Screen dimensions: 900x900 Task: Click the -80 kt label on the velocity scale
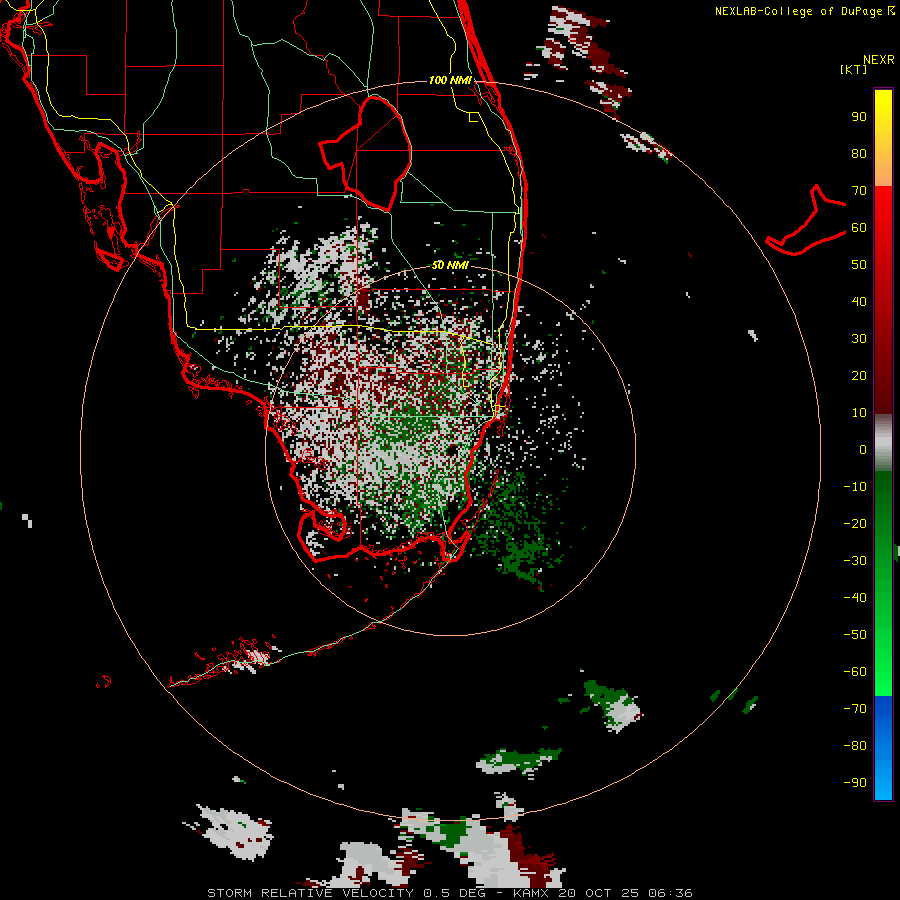tap(855, 746)
